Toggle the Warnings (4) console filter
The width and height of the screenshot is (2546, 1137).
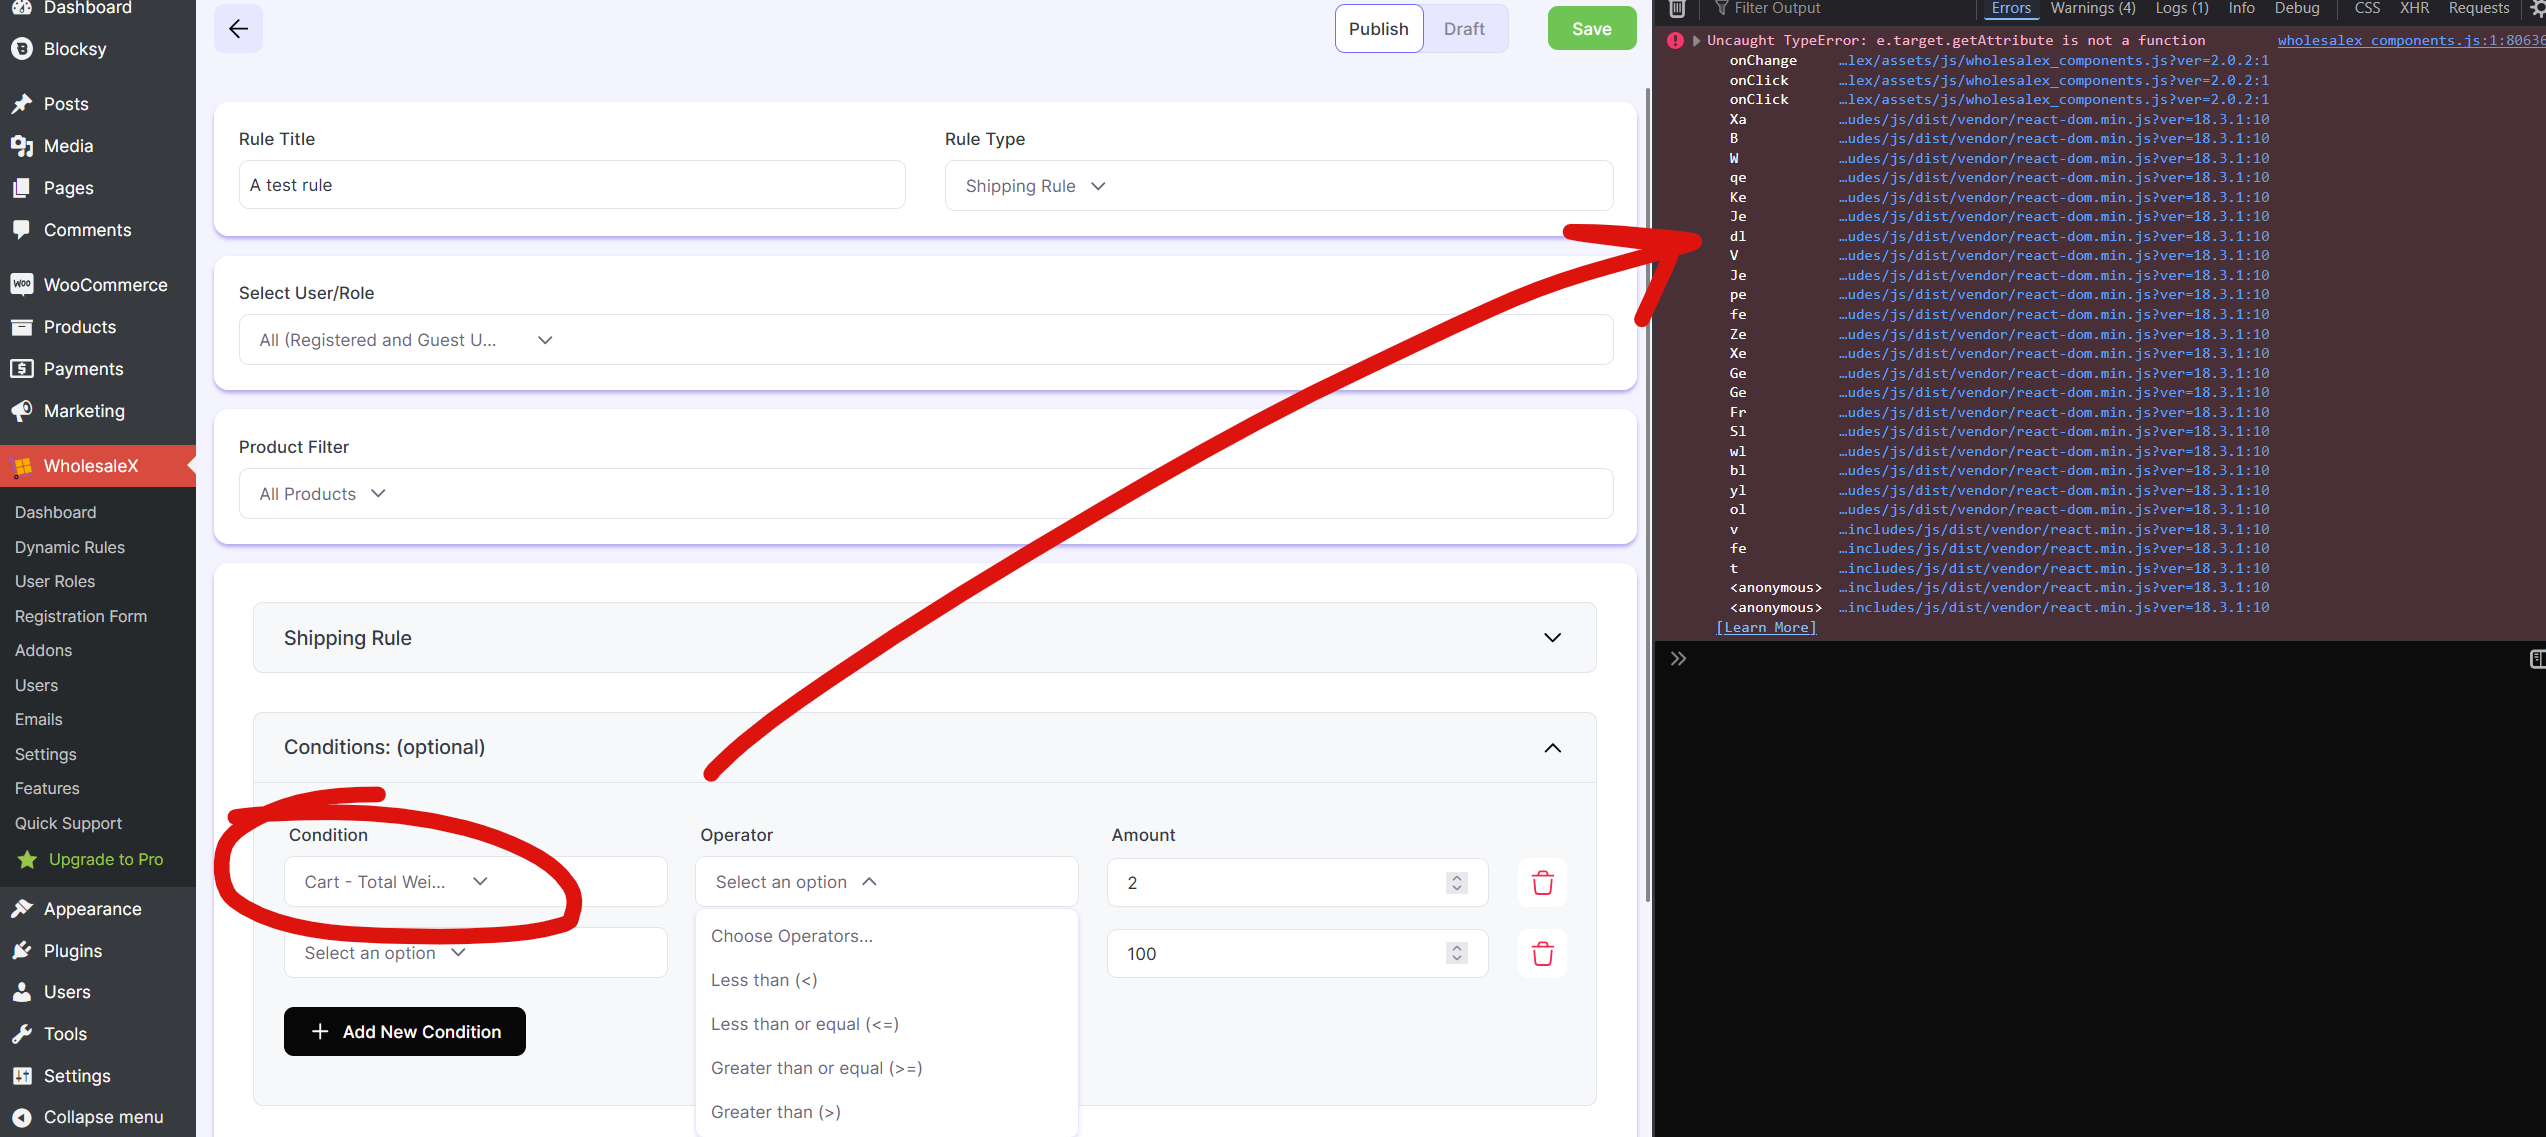(2093, 8)
